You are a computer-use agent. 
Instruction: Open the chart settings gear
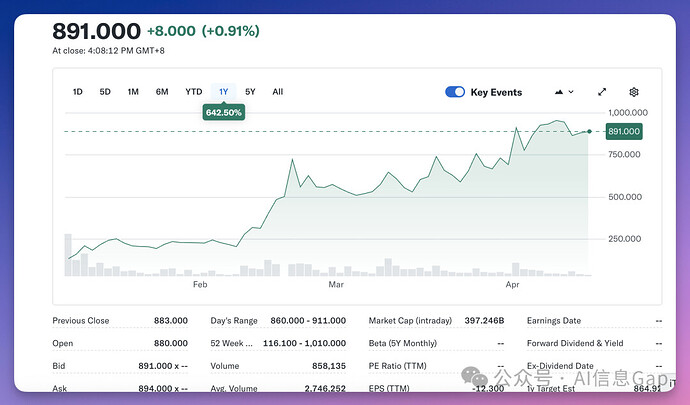[x=633, y=92]
